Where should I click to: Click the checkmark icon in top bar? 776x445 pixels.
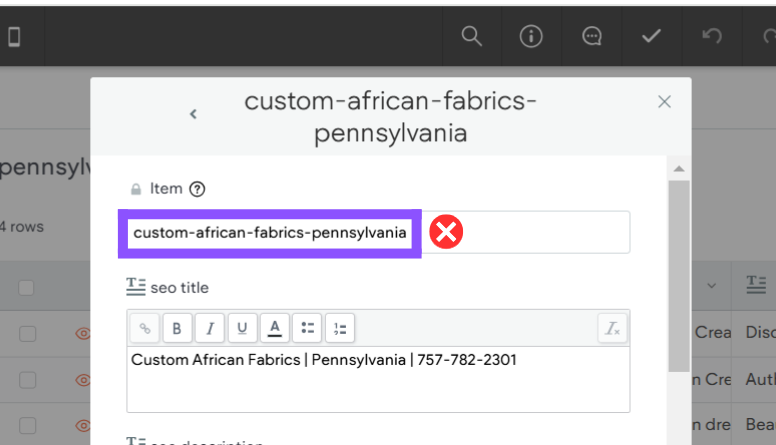(x=651, y=36)
